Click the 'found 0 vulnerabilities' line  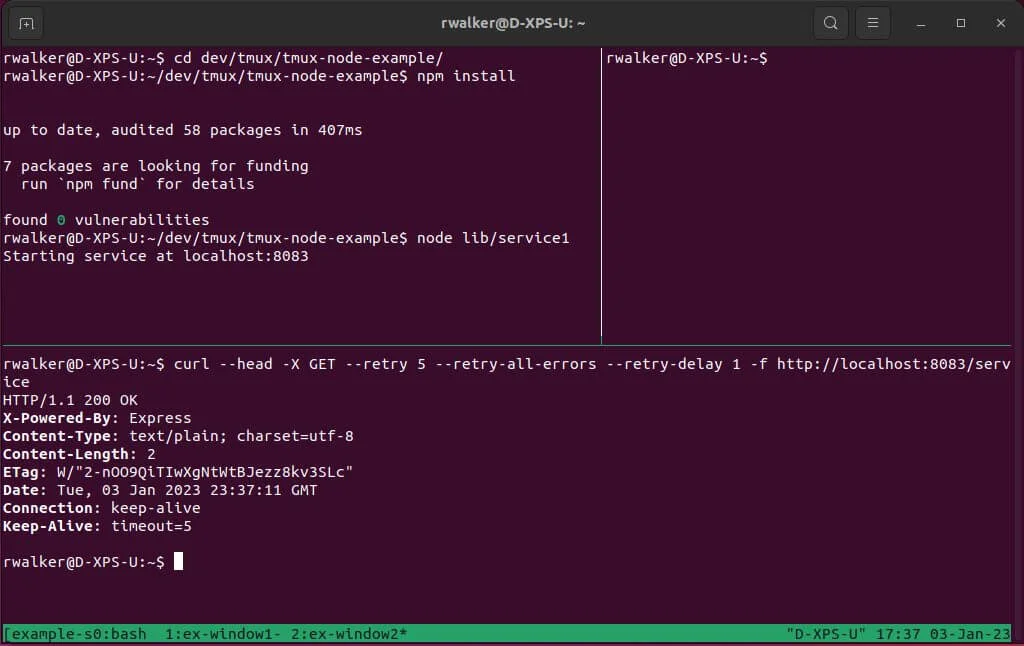[106, 220]
